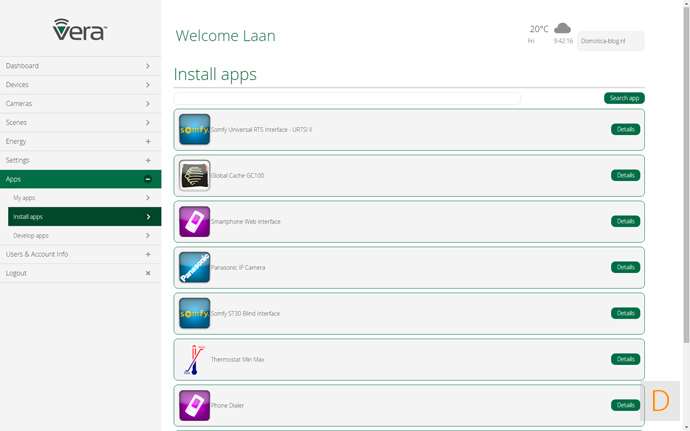The height and width of the screenshot is (431, 690).
Task: Click the cloud weather icon
Action: 562,29
